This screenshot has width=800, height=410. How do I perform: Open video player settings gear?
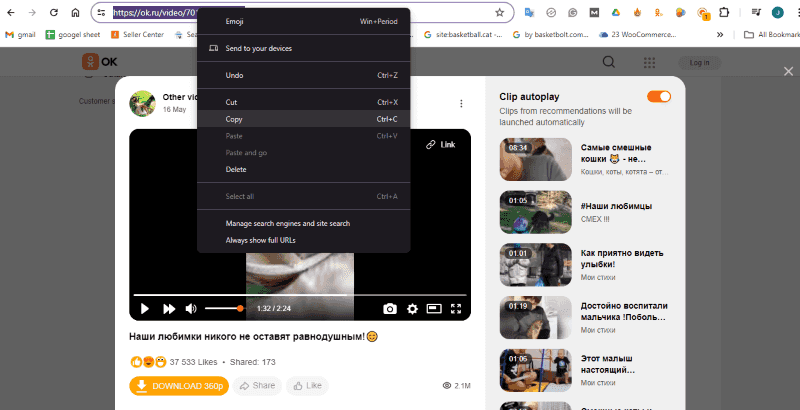click(x=412, y=309)
